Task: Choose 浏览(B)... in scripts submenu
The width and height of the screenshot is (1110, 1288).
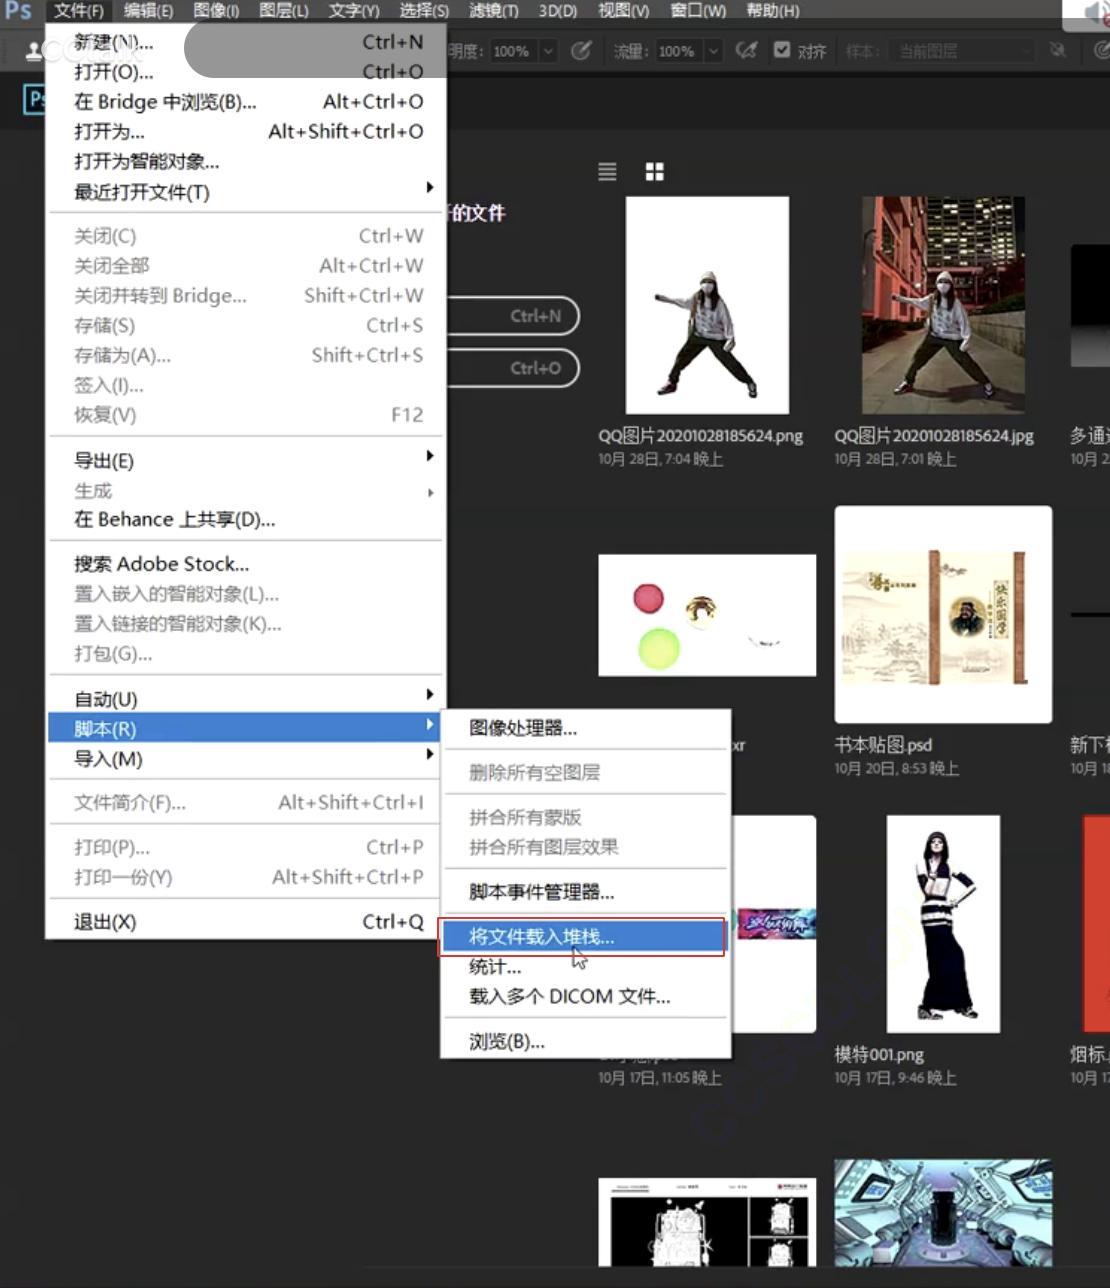Action: (585, 1042)
